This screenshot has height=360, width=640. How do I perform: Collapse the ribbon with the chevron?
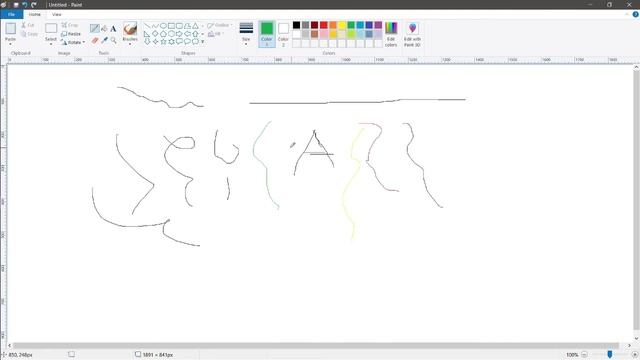click(627, 14)
